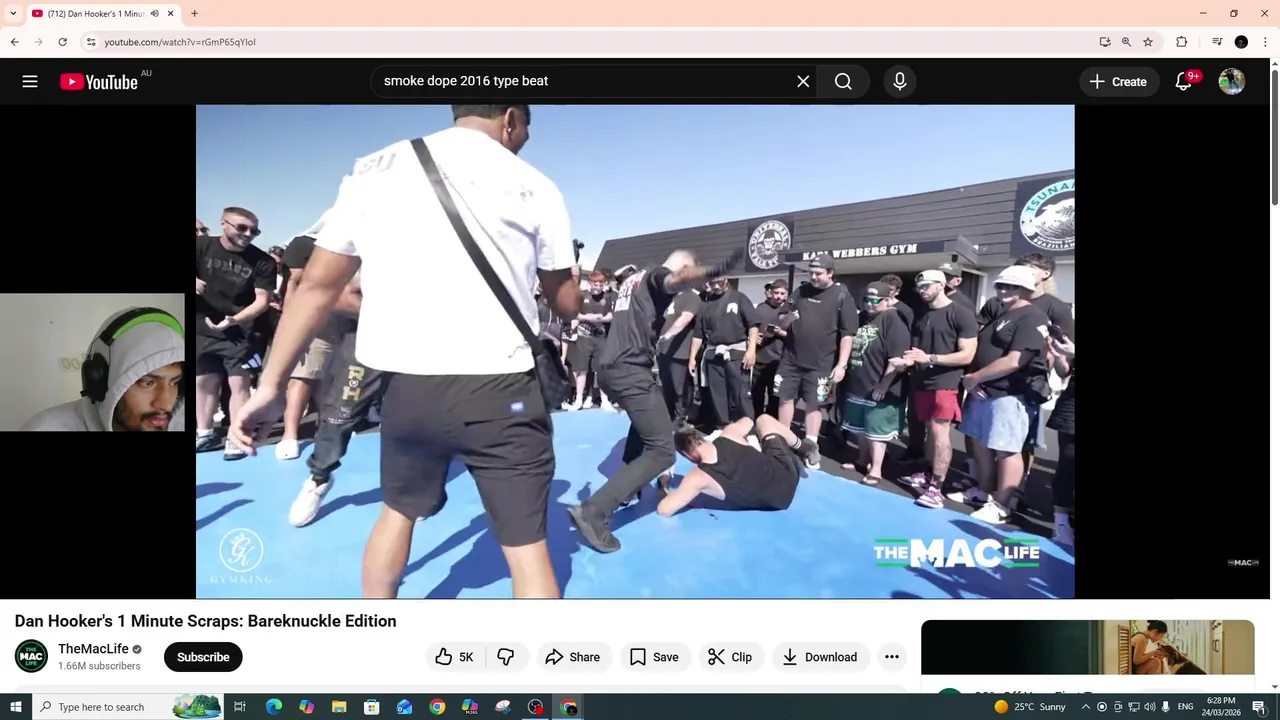
Task: Open the ENG language indicator
Action: [1186, 707]
